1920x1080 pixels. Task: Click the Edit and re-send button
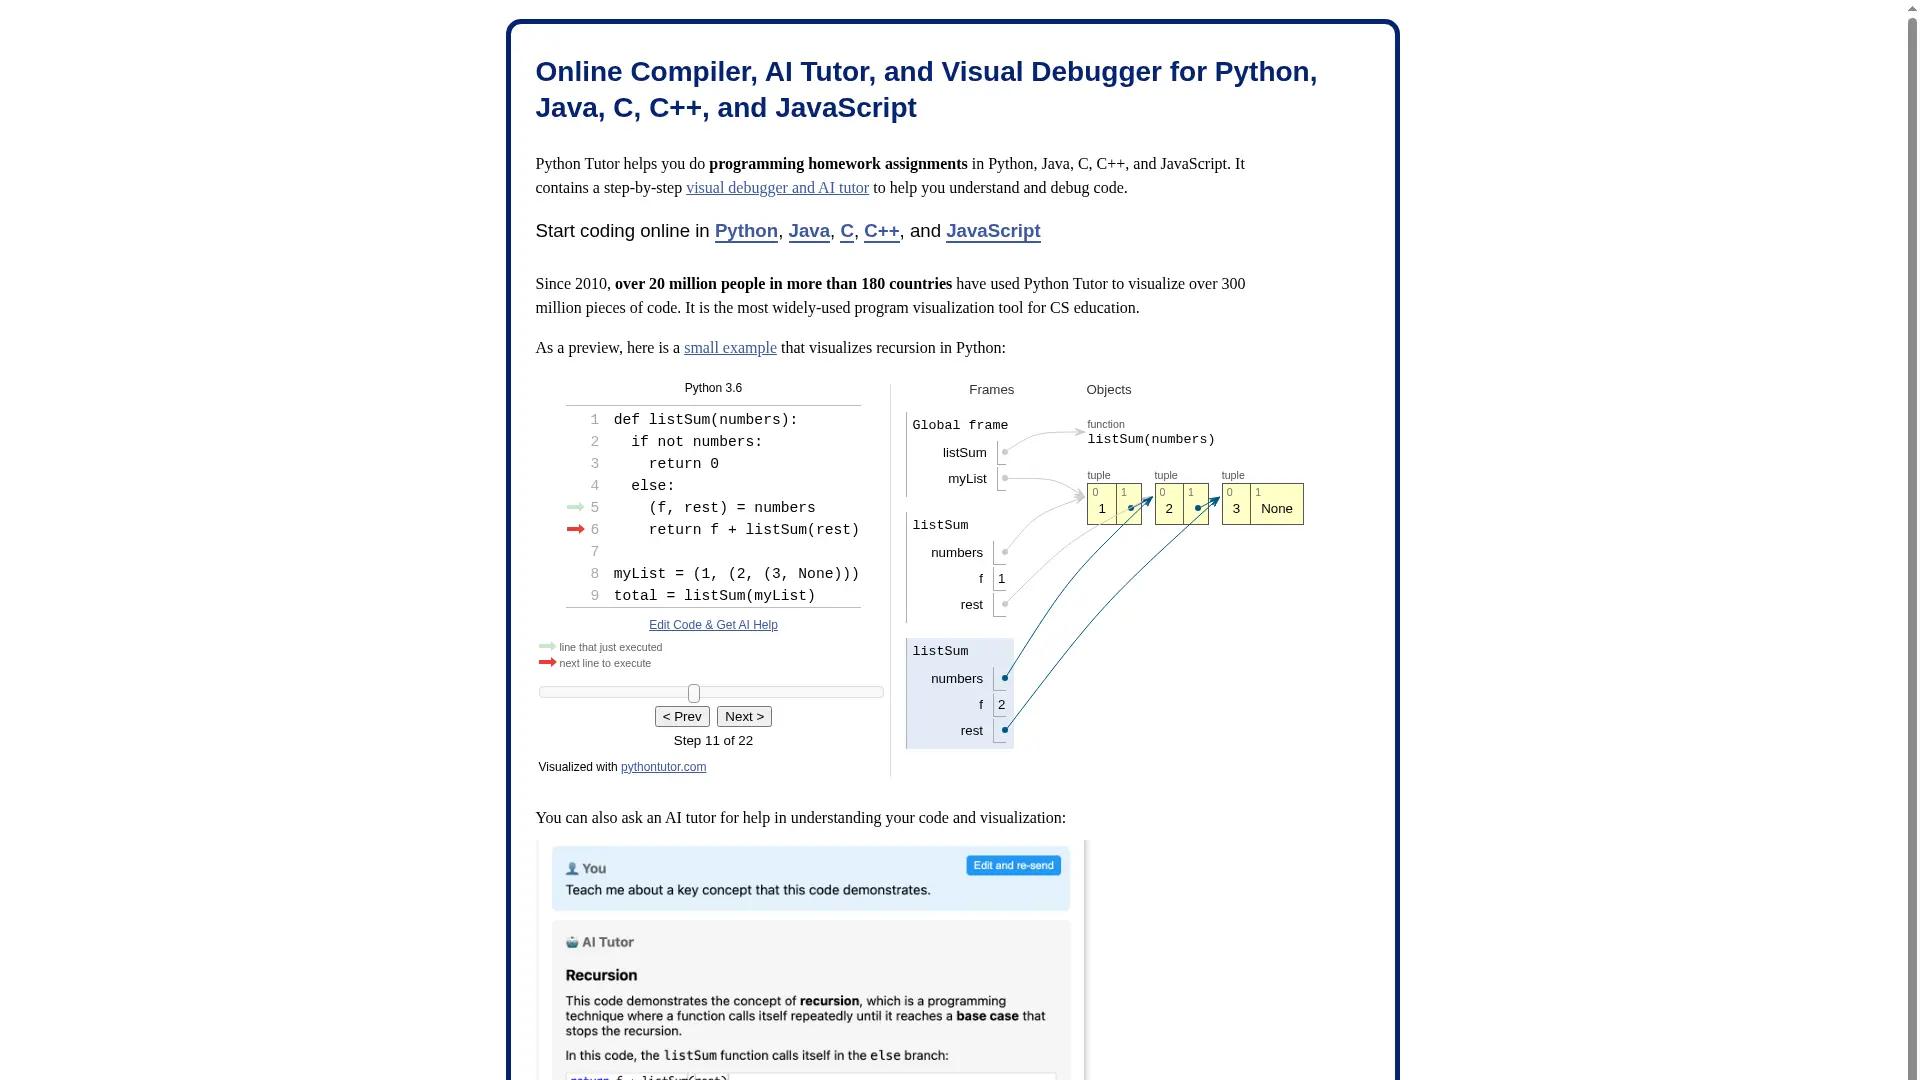coord(1013,865)
